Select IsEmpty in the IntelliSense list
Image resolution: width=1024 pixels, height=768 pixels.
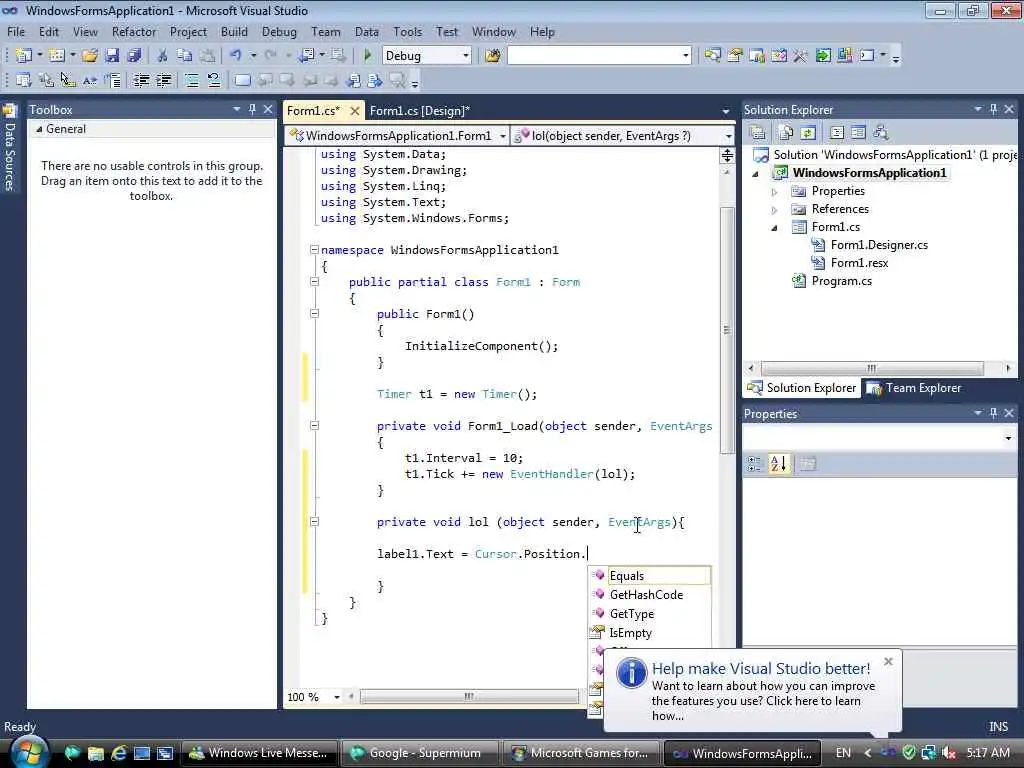[649, 632]
